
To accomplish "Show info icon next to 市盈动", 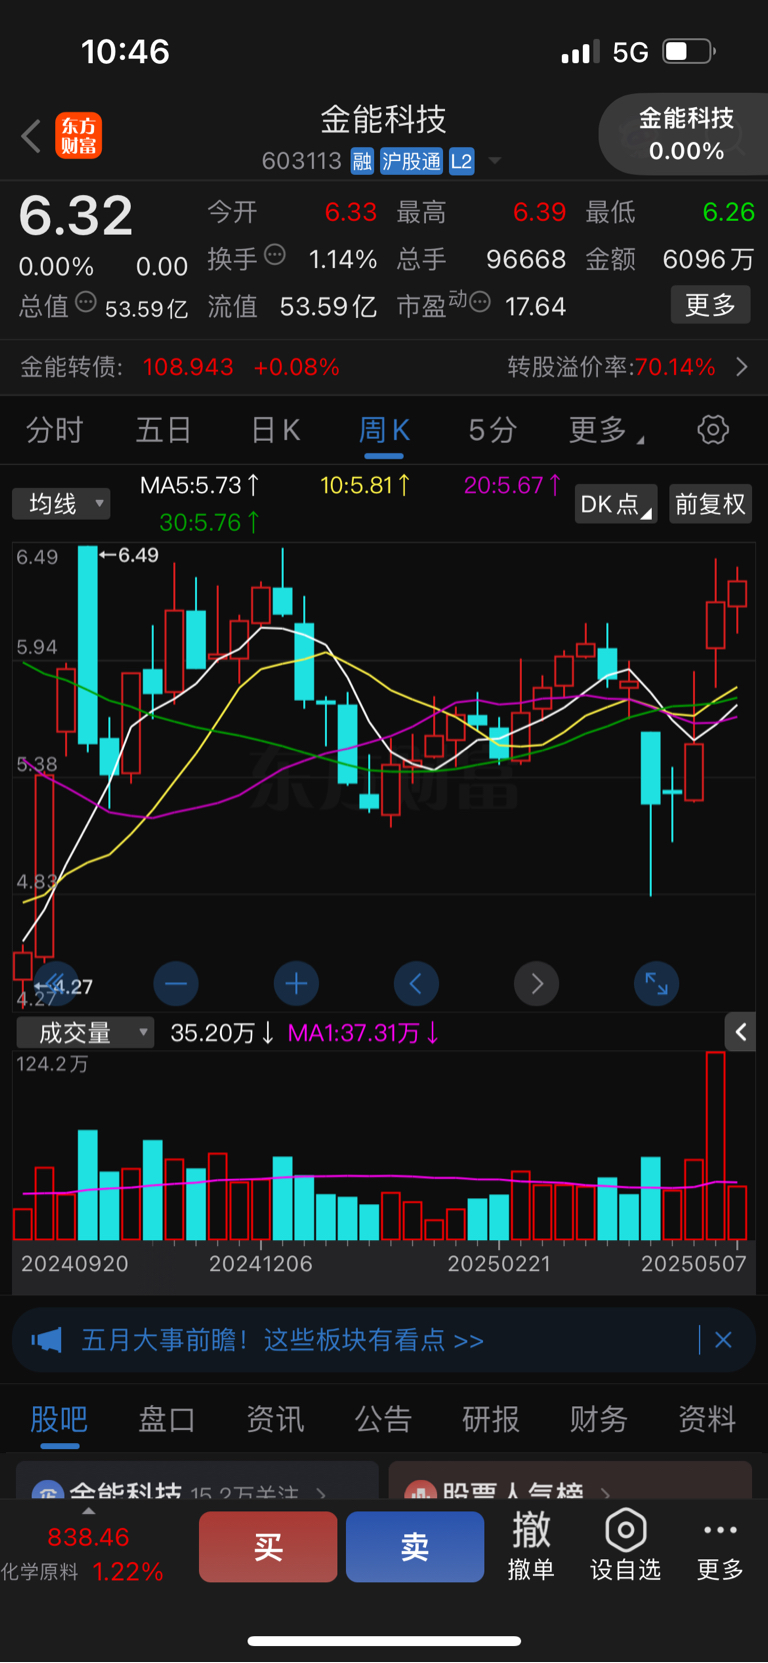I will click(x=480, y=302).
